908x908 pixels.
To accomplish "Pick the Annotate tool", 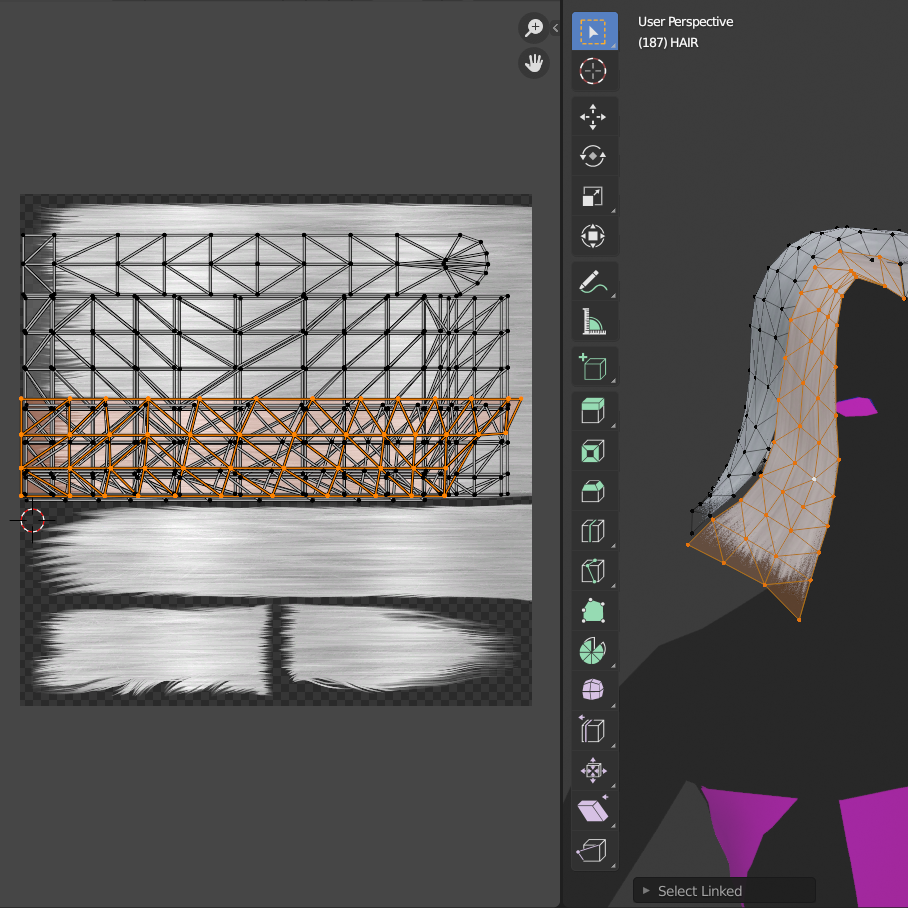I will coord(594,280).
